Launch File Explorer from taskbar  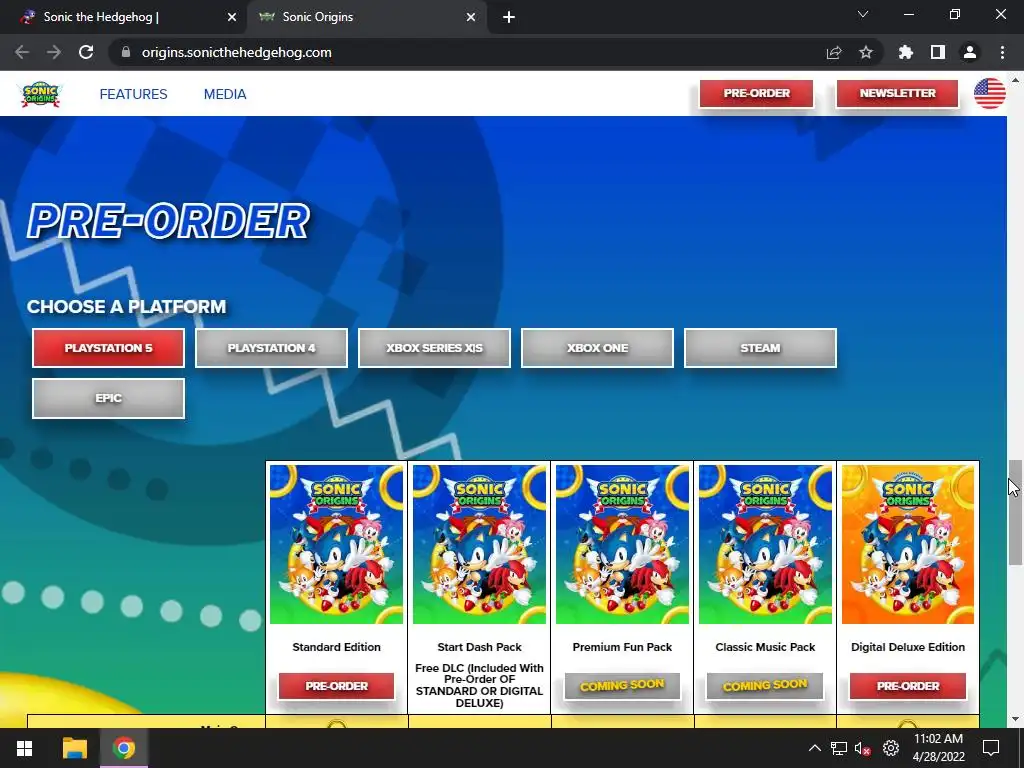[x=74, y=748]
